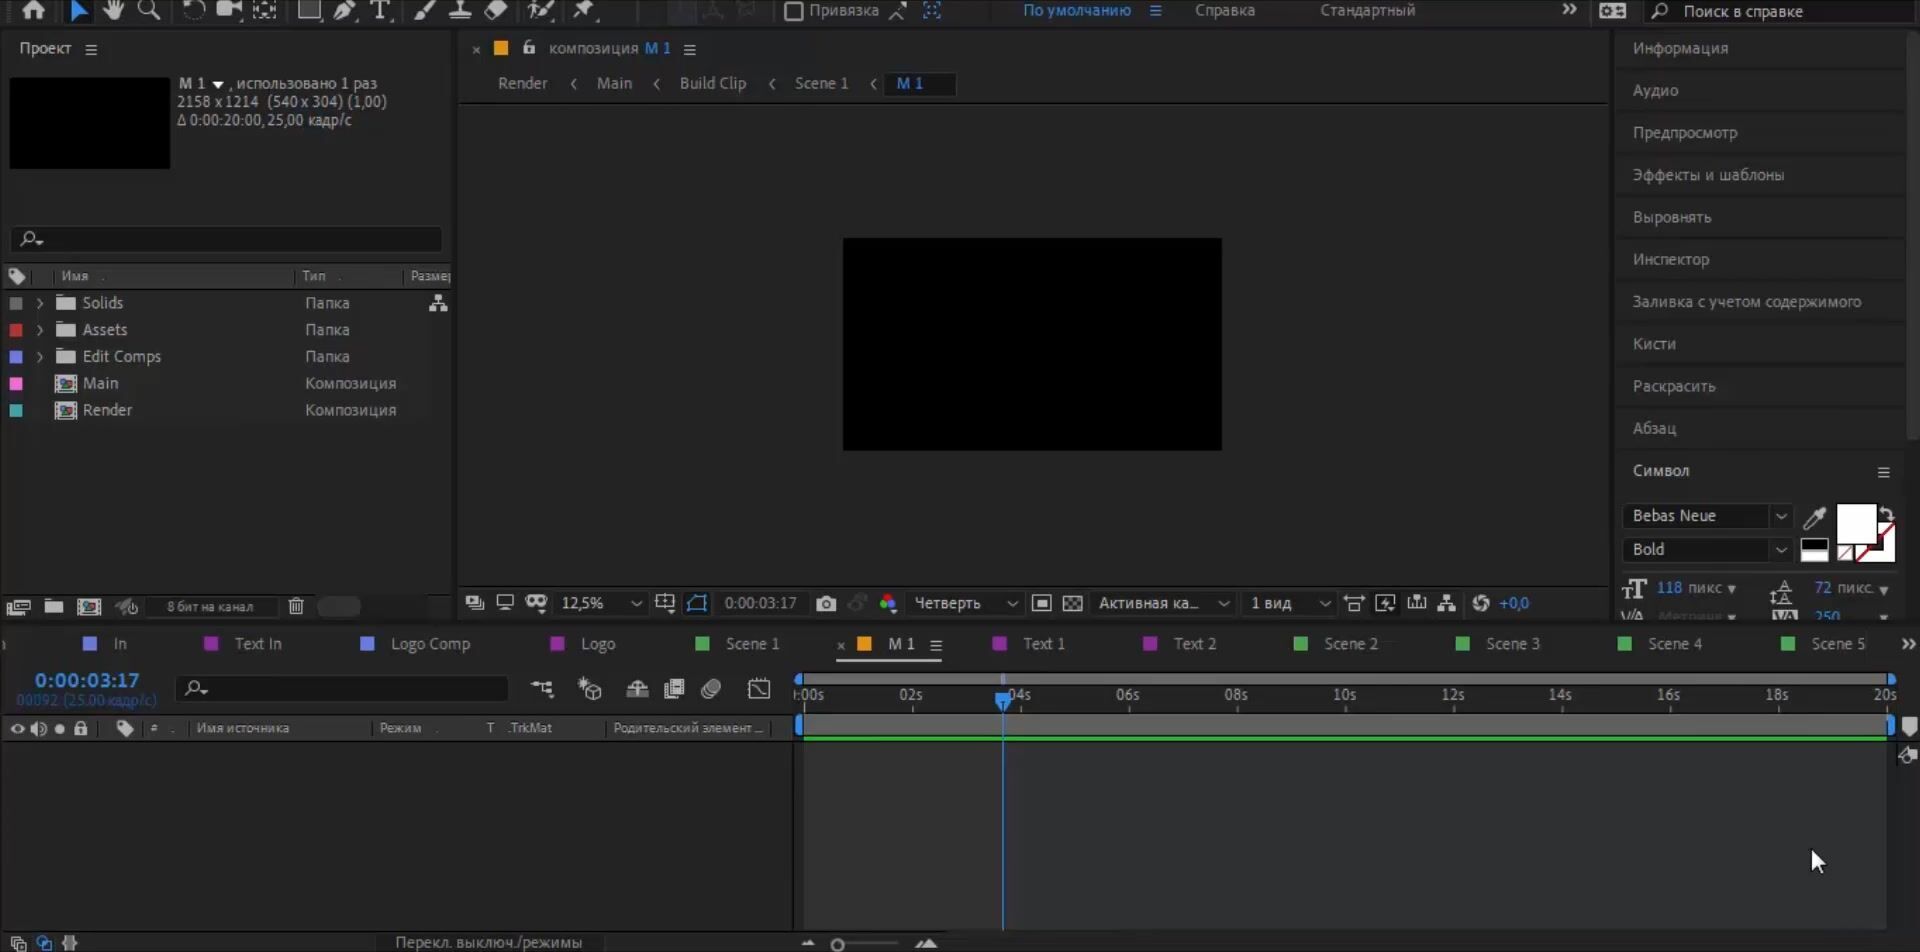Open the Четверть resolution dropdown
Viewport: 1920px width, 952px height.
click(x=966, y=603)
